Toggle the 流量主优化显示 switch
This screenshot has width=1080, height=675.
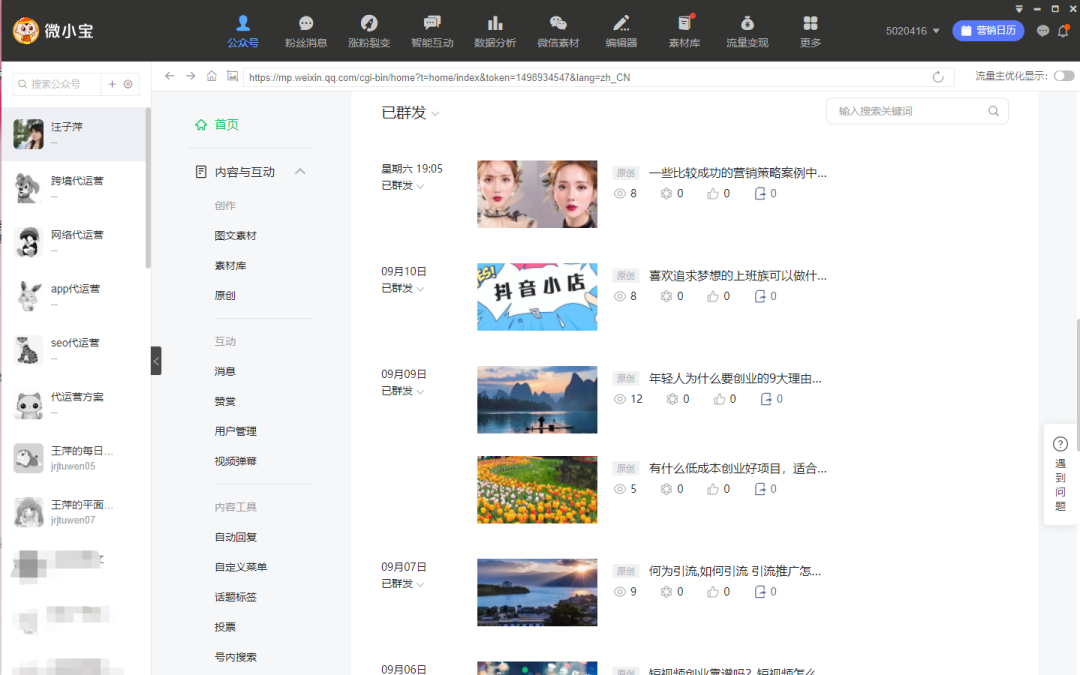pyautogui.click(x=1063, y=76)
